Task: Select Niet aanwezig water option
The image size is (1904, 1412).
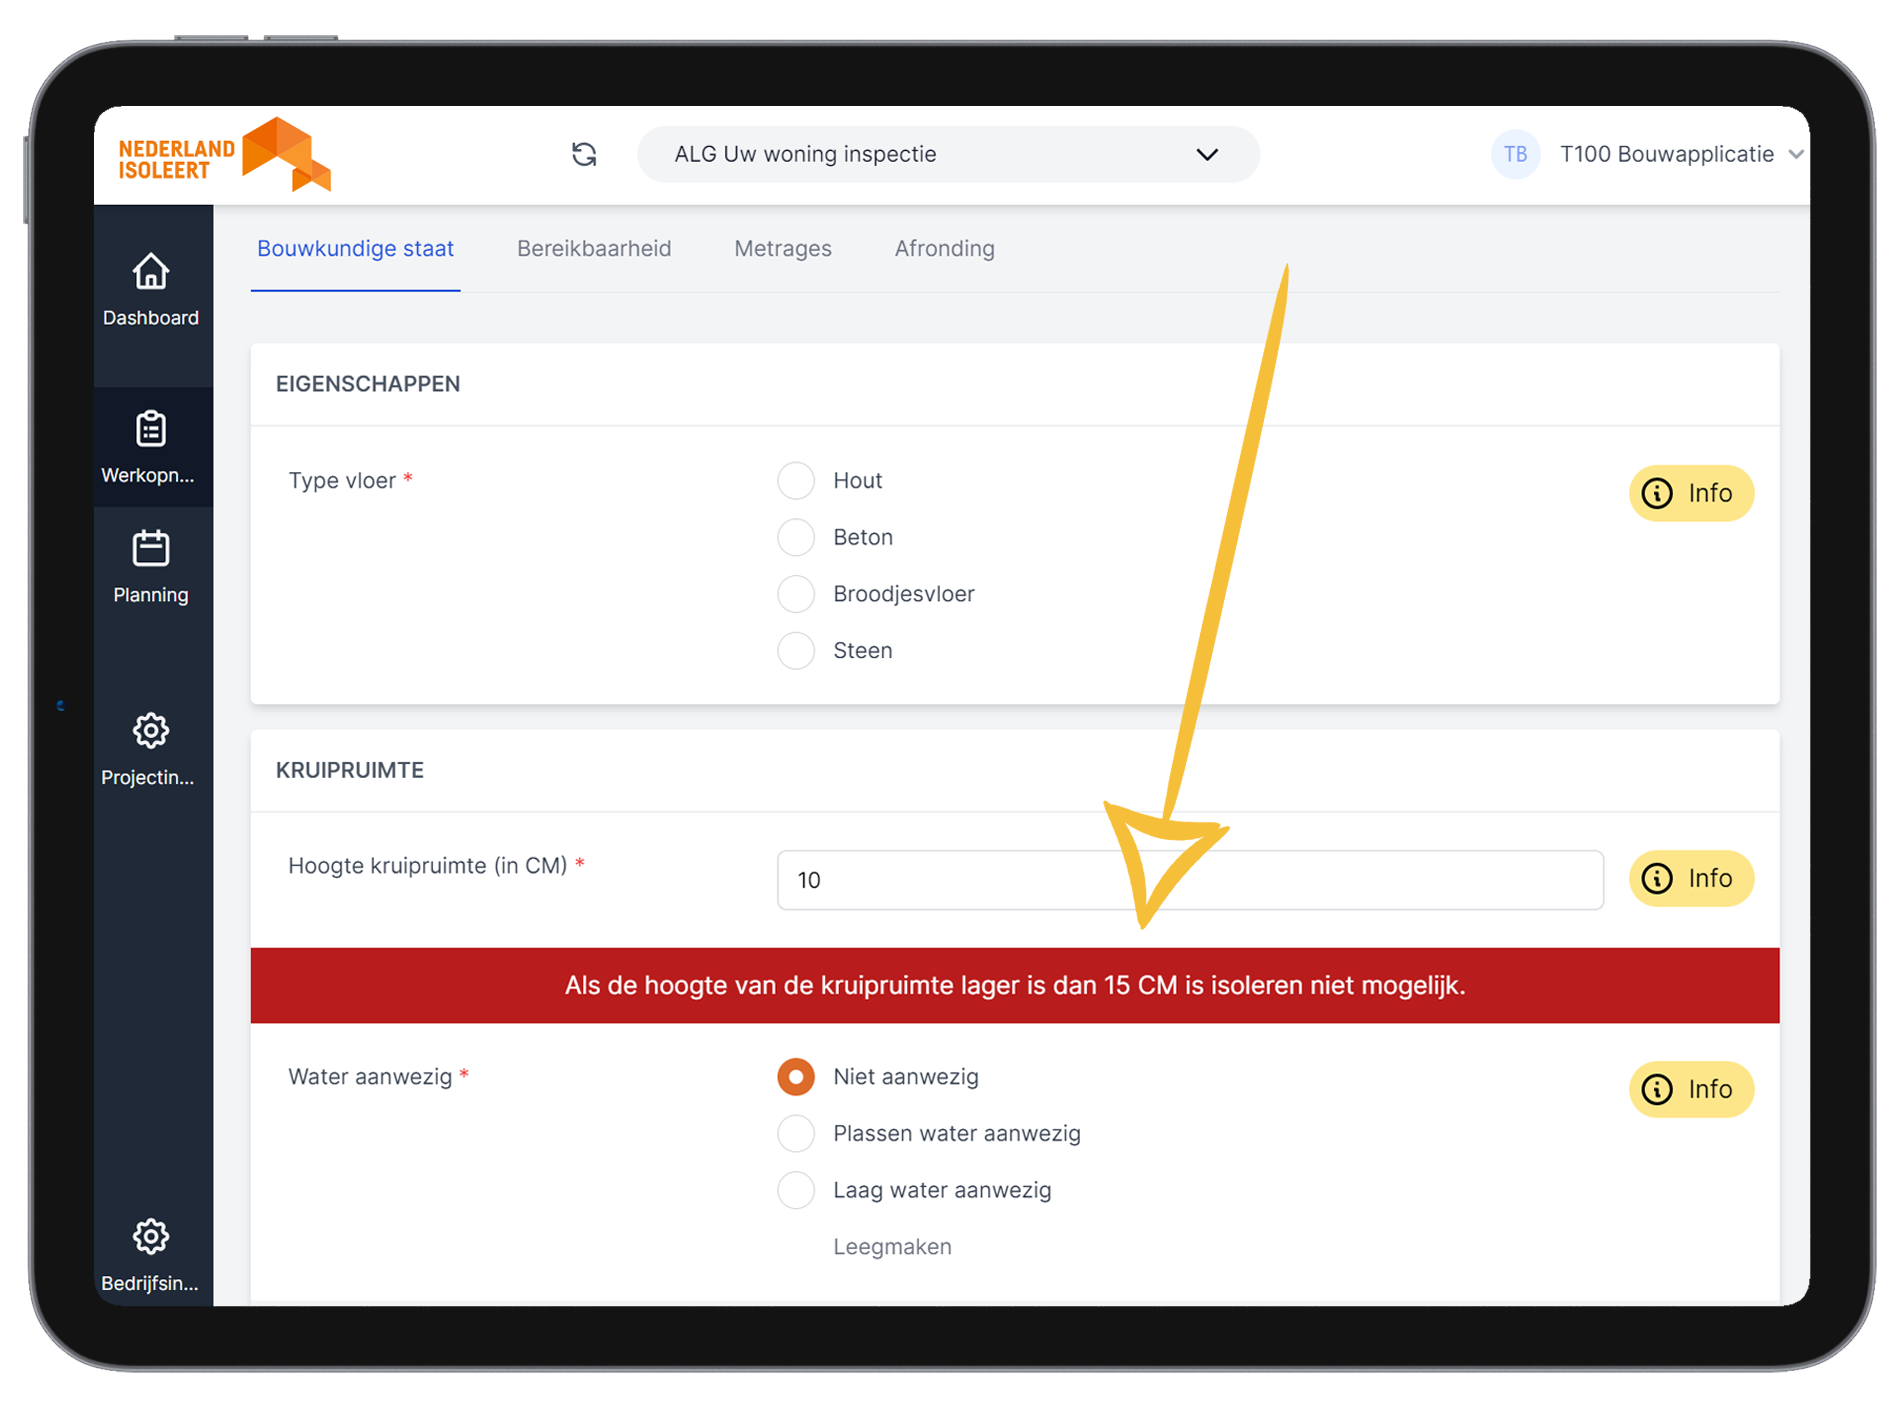Action: tap(796, 1077)
